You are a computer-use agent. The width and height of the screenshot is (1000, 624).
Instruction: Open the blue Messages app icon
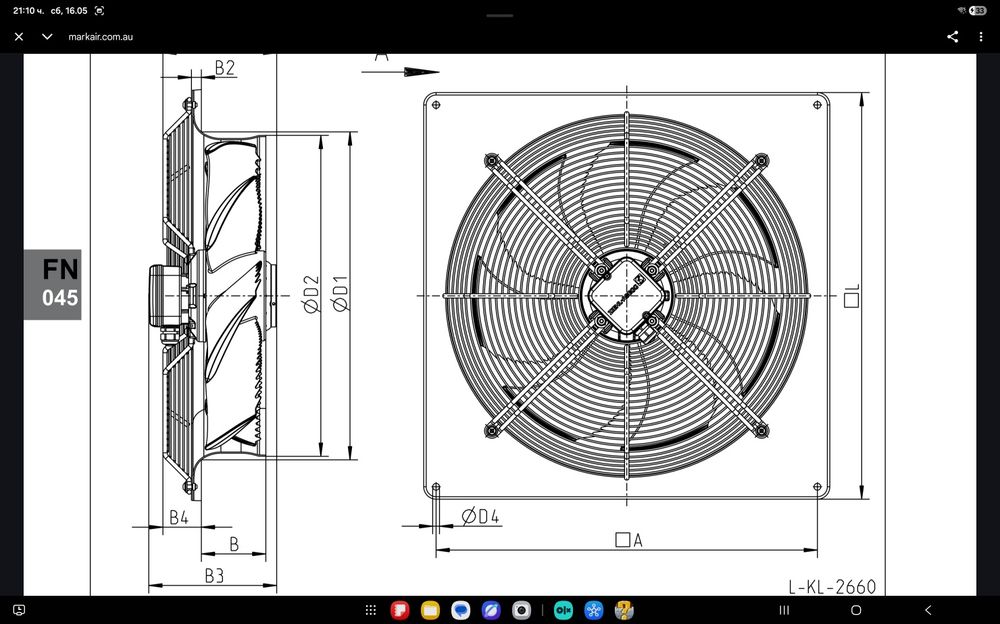(x=460, y=610)
